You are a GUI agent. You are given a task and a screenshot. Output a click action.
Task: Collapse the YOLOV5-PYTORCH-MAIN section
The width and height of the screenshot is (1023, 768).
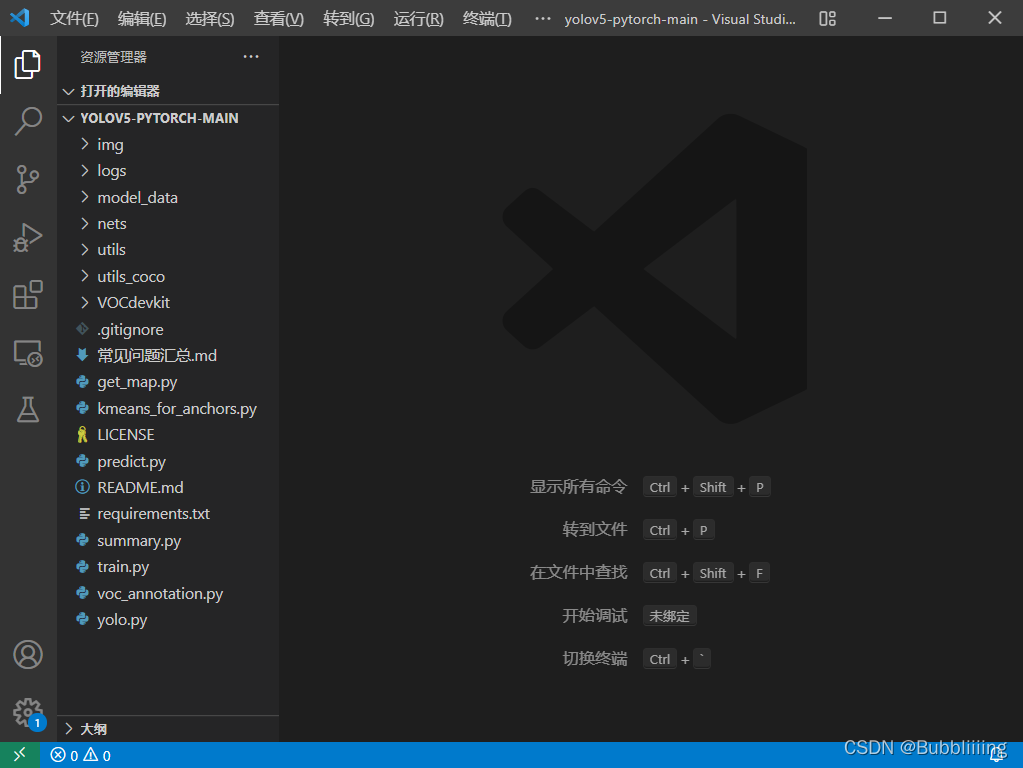click(x=168, y=118)
